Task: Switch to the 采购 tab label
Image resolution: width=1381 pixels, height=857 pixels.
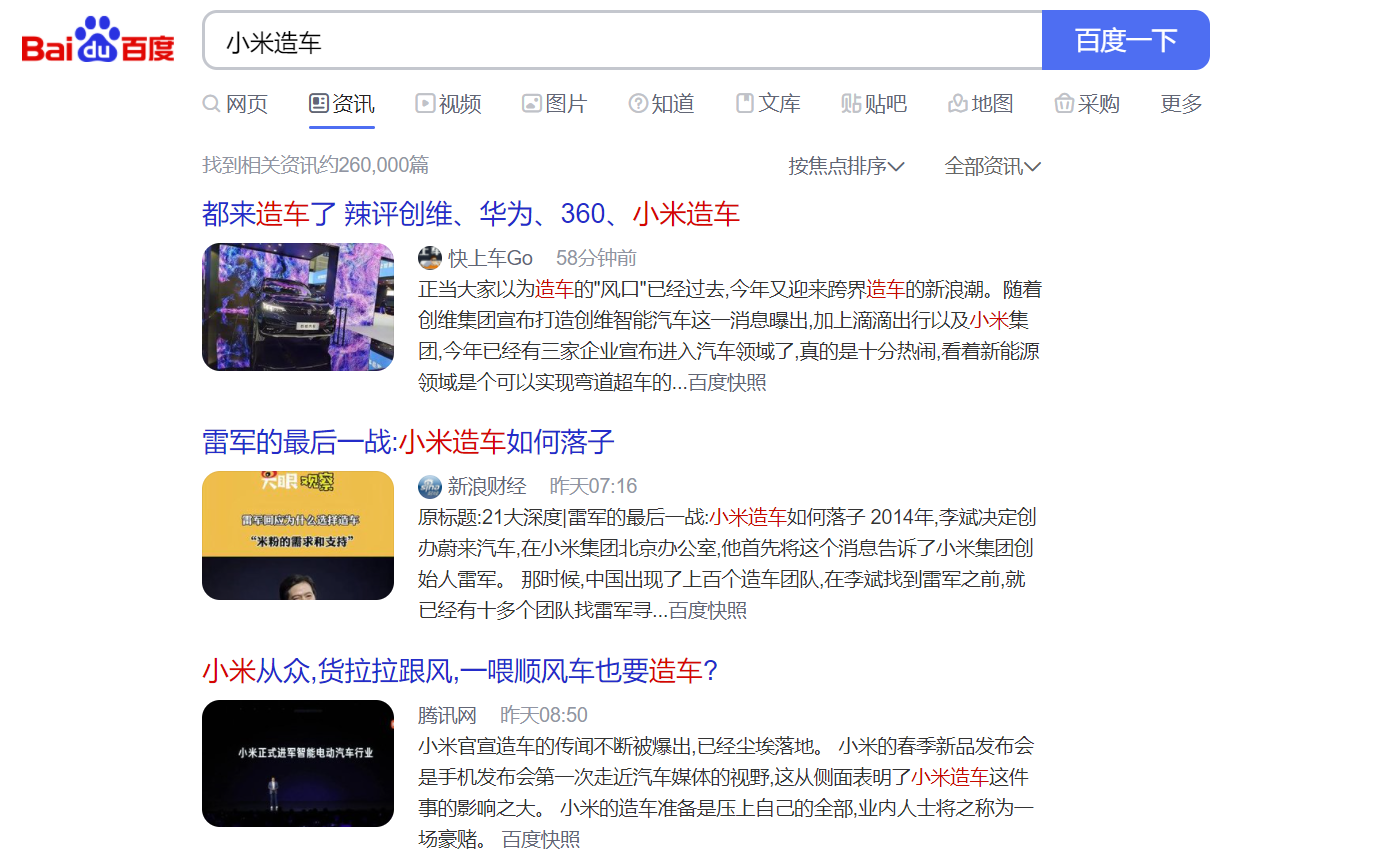Action: [1099, 103]
